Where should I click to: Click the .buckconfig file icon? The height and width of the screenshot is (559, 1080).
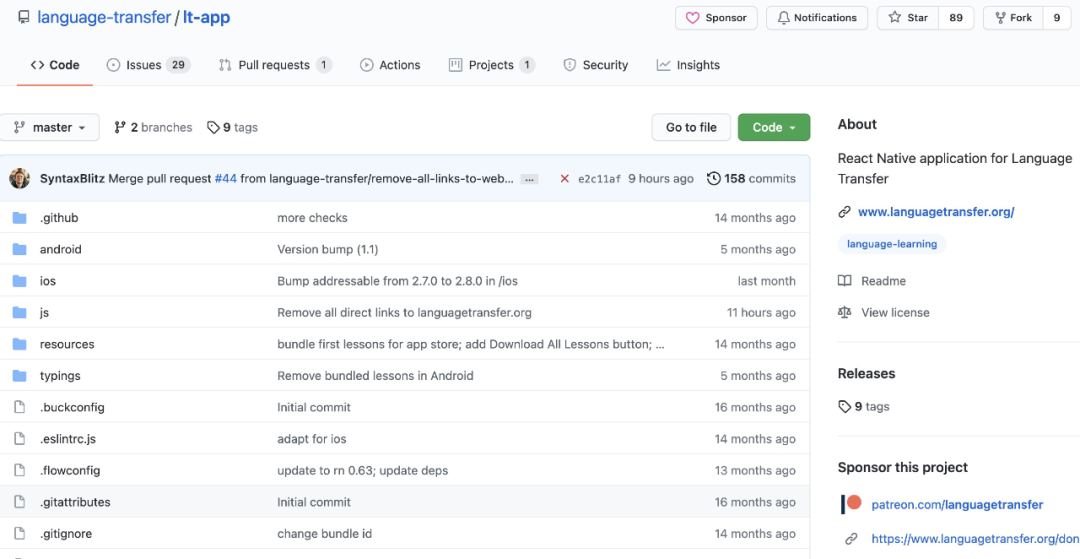(x=19, y=408)
